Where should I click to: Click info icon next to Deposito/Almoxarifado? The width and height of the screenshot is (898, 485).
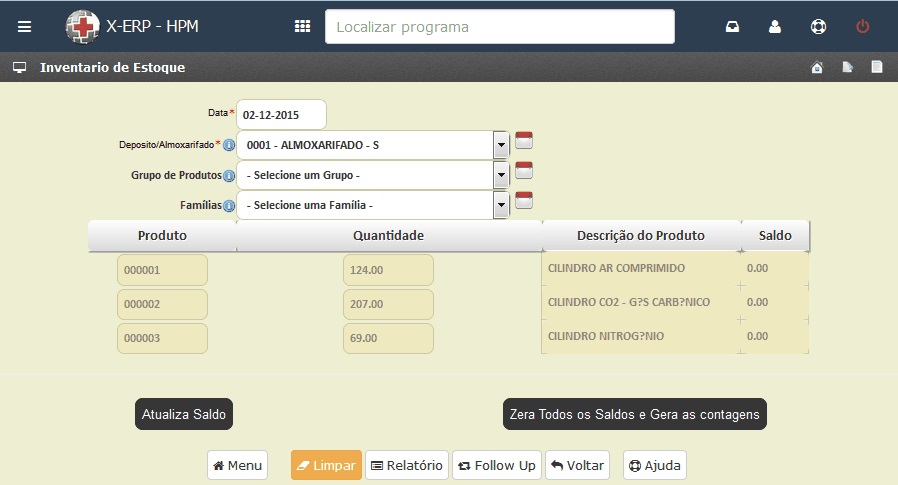coord(229,145)
